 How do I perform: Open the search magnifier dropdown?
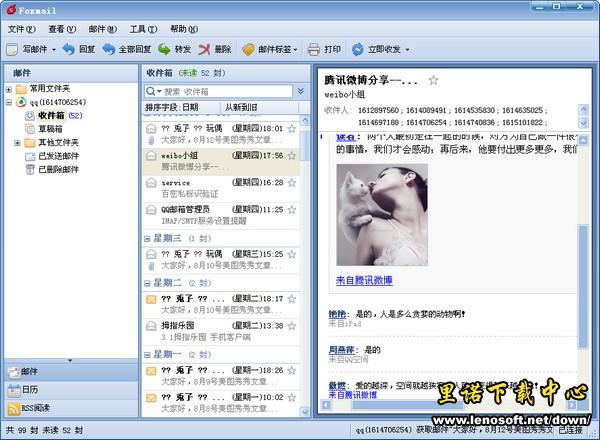154,91
